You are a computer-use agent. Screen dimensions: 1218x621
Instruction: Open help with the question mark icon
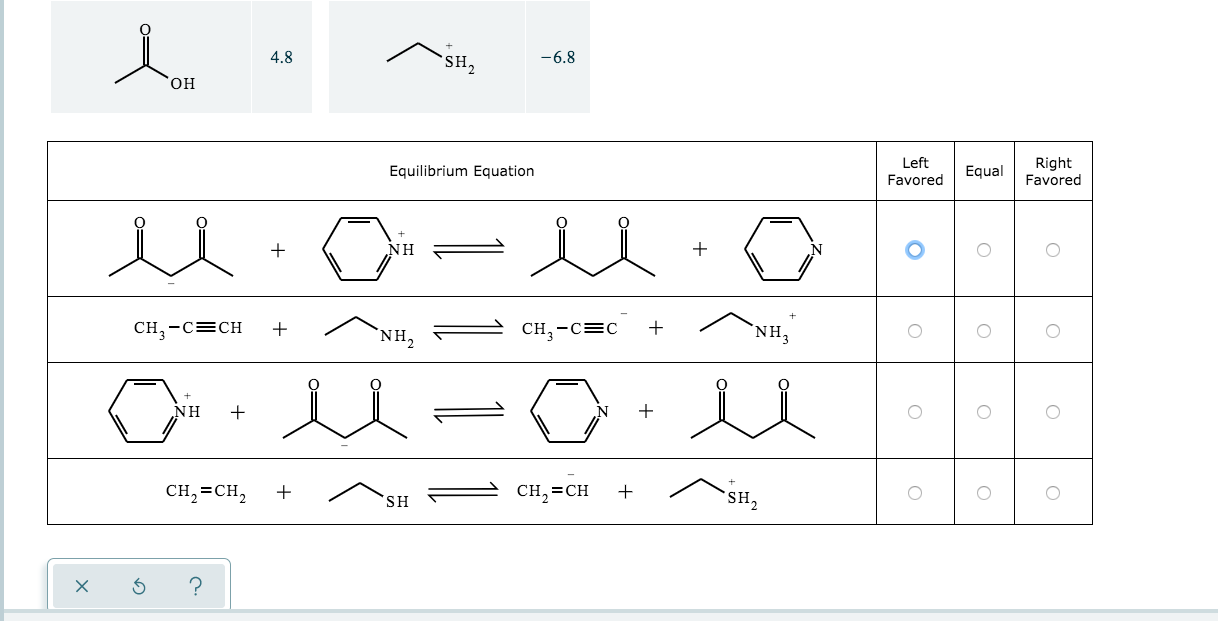pos(194,586)
